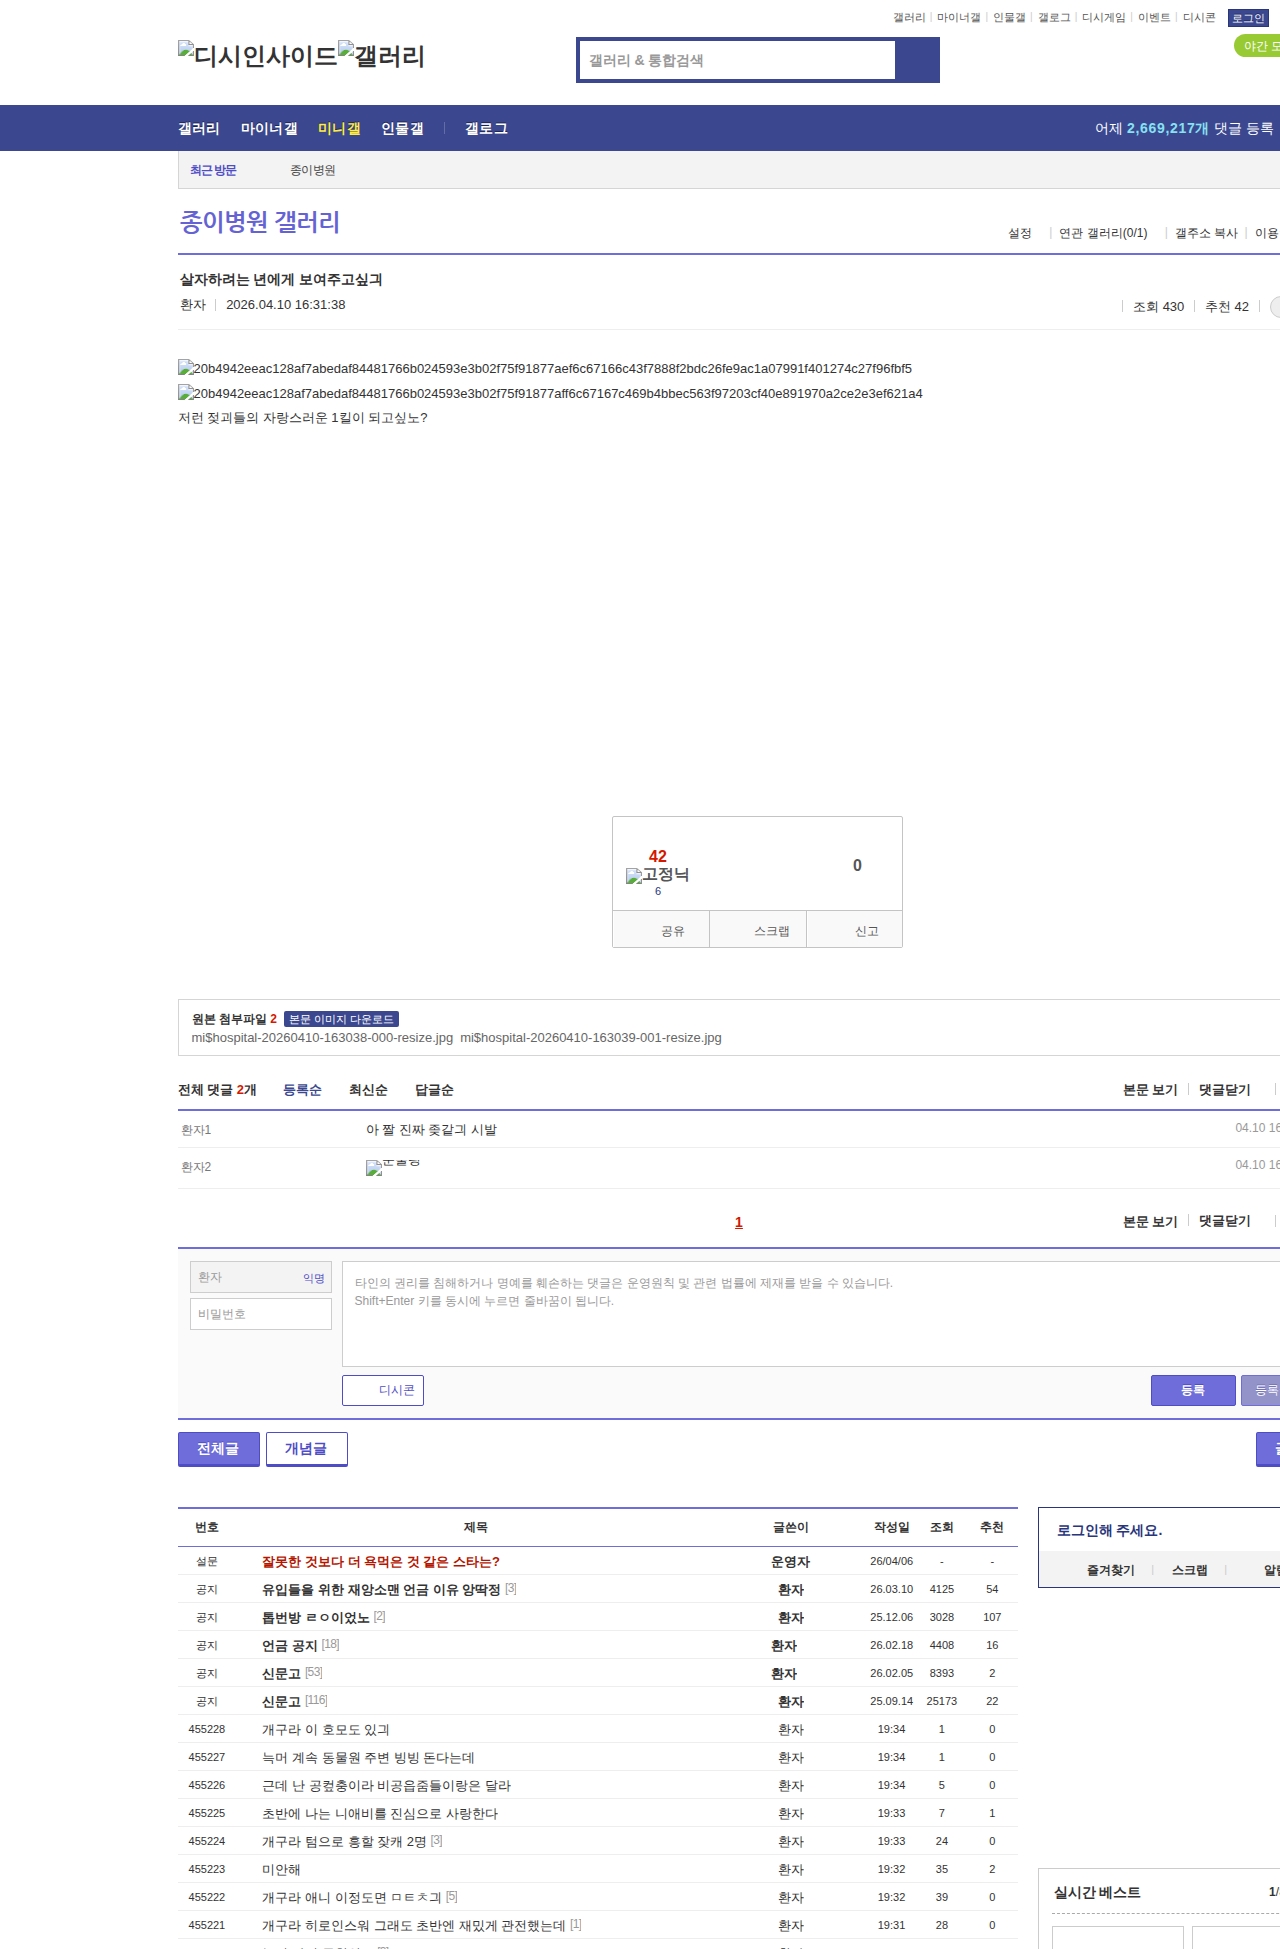1280x1949 pixels.
Task: Click the image icon in 환자2's comment
Action: [x=375, y=1167]
